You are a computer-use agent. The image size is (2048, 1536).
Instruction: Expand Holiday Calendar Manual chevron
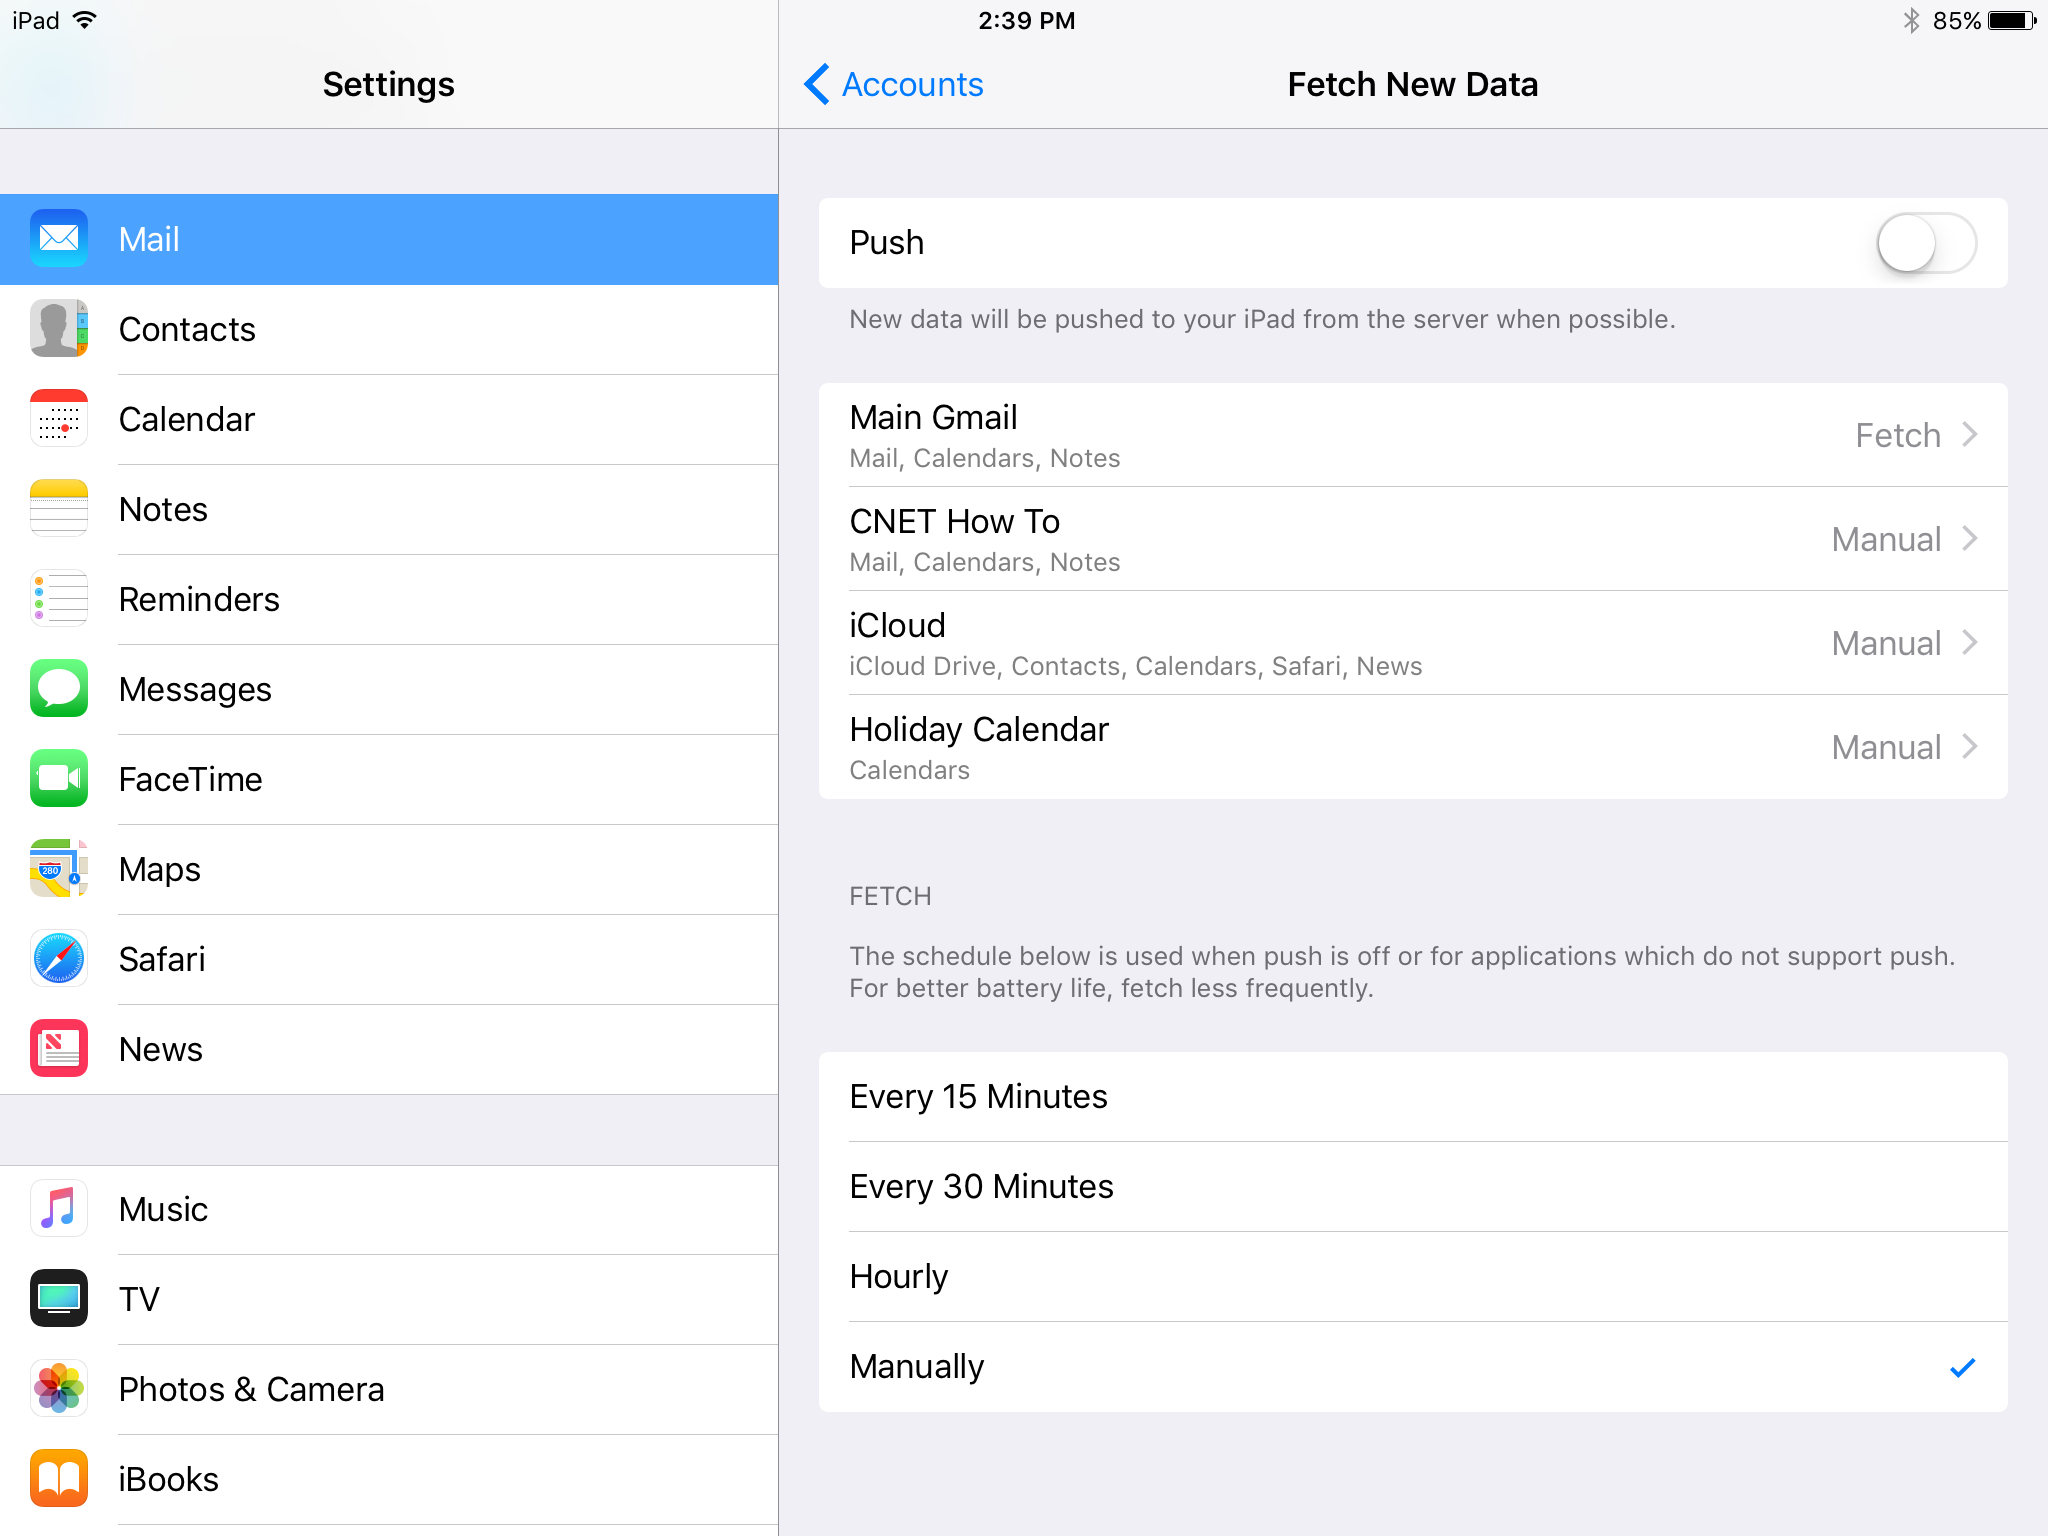click(1969, 747)
